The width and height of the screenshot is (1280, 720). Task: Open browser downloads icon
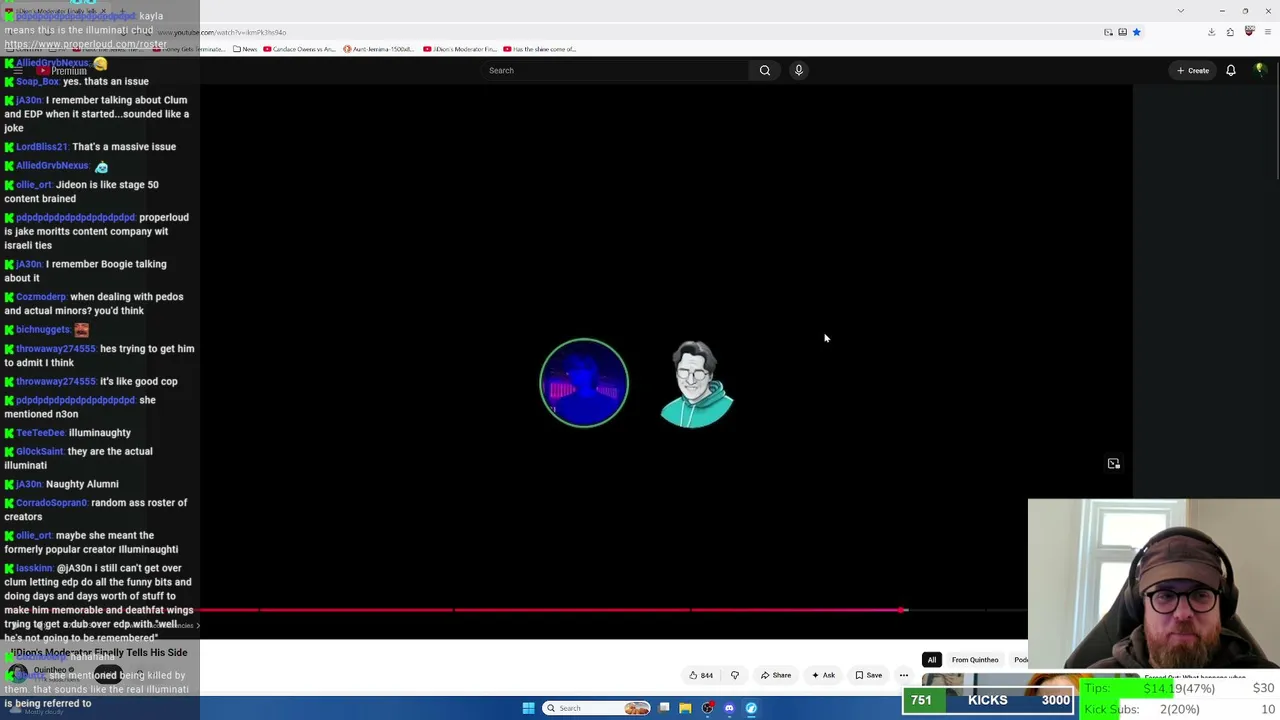pos(1211,32)
